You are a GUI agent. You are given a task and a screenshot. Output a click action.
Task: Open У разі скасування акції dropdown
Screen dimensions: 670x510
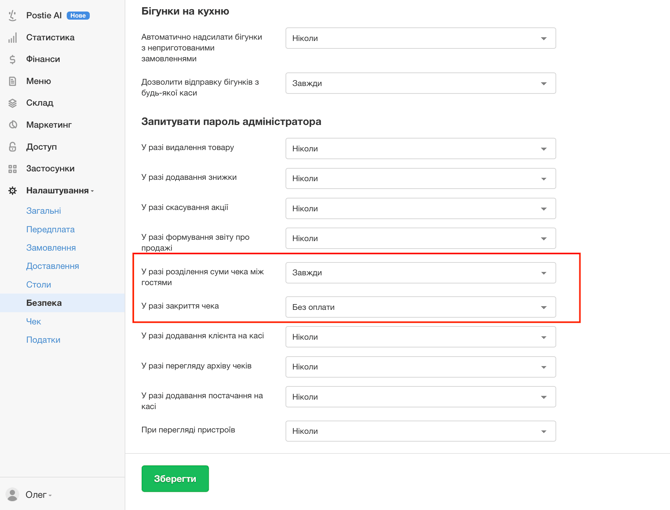(x=420, y=208)
